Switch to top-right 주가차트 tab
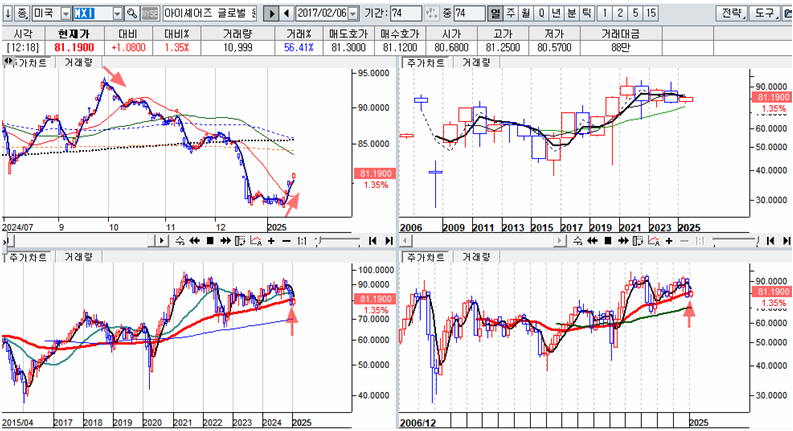This screenshot has height=431, width=793. pos(425,63)
